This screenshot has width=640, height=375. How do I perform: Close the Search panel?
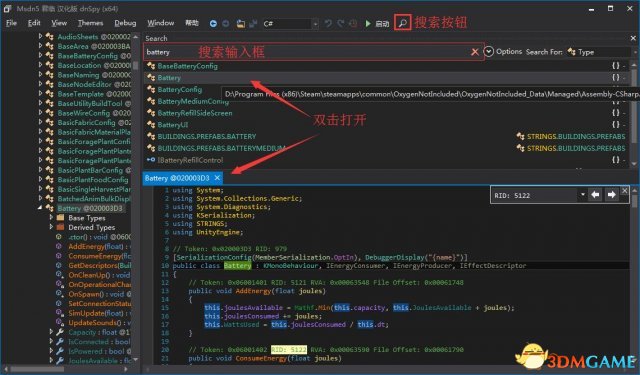(633, 38)
